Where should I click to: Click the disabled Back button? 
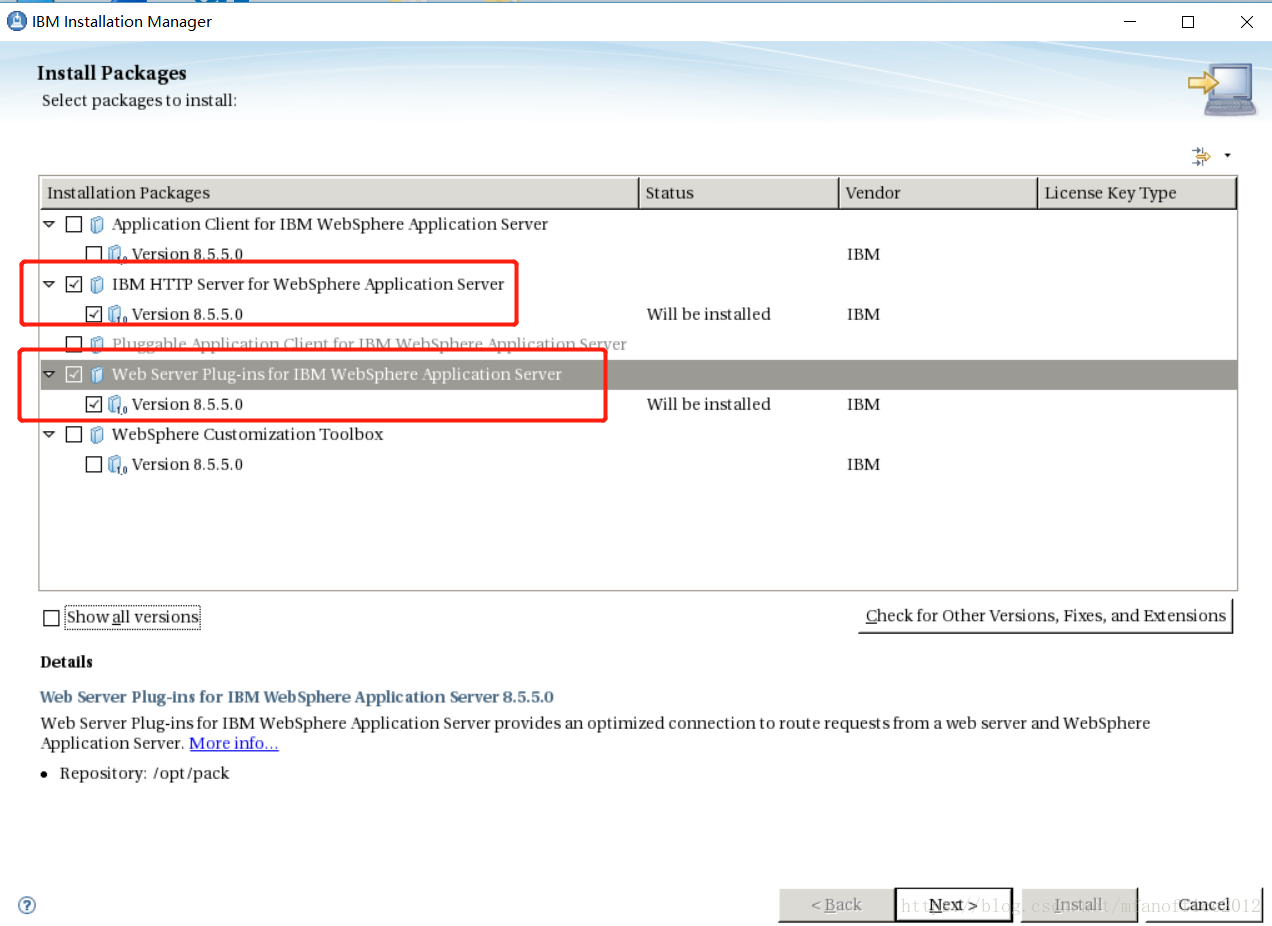836,905
